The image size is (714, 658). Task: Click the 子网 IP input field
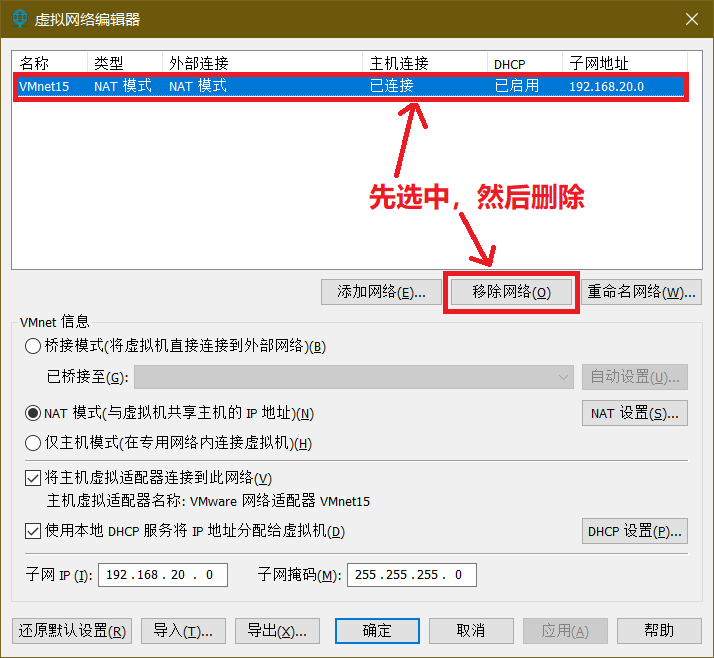(163, 575)
